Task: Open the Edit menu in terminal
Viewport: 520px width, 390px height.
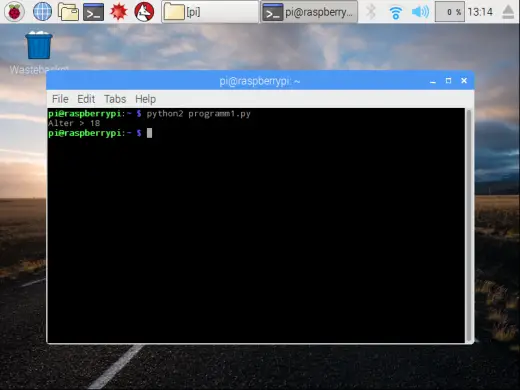Action: pyautogui.click(x=86, y=99)
